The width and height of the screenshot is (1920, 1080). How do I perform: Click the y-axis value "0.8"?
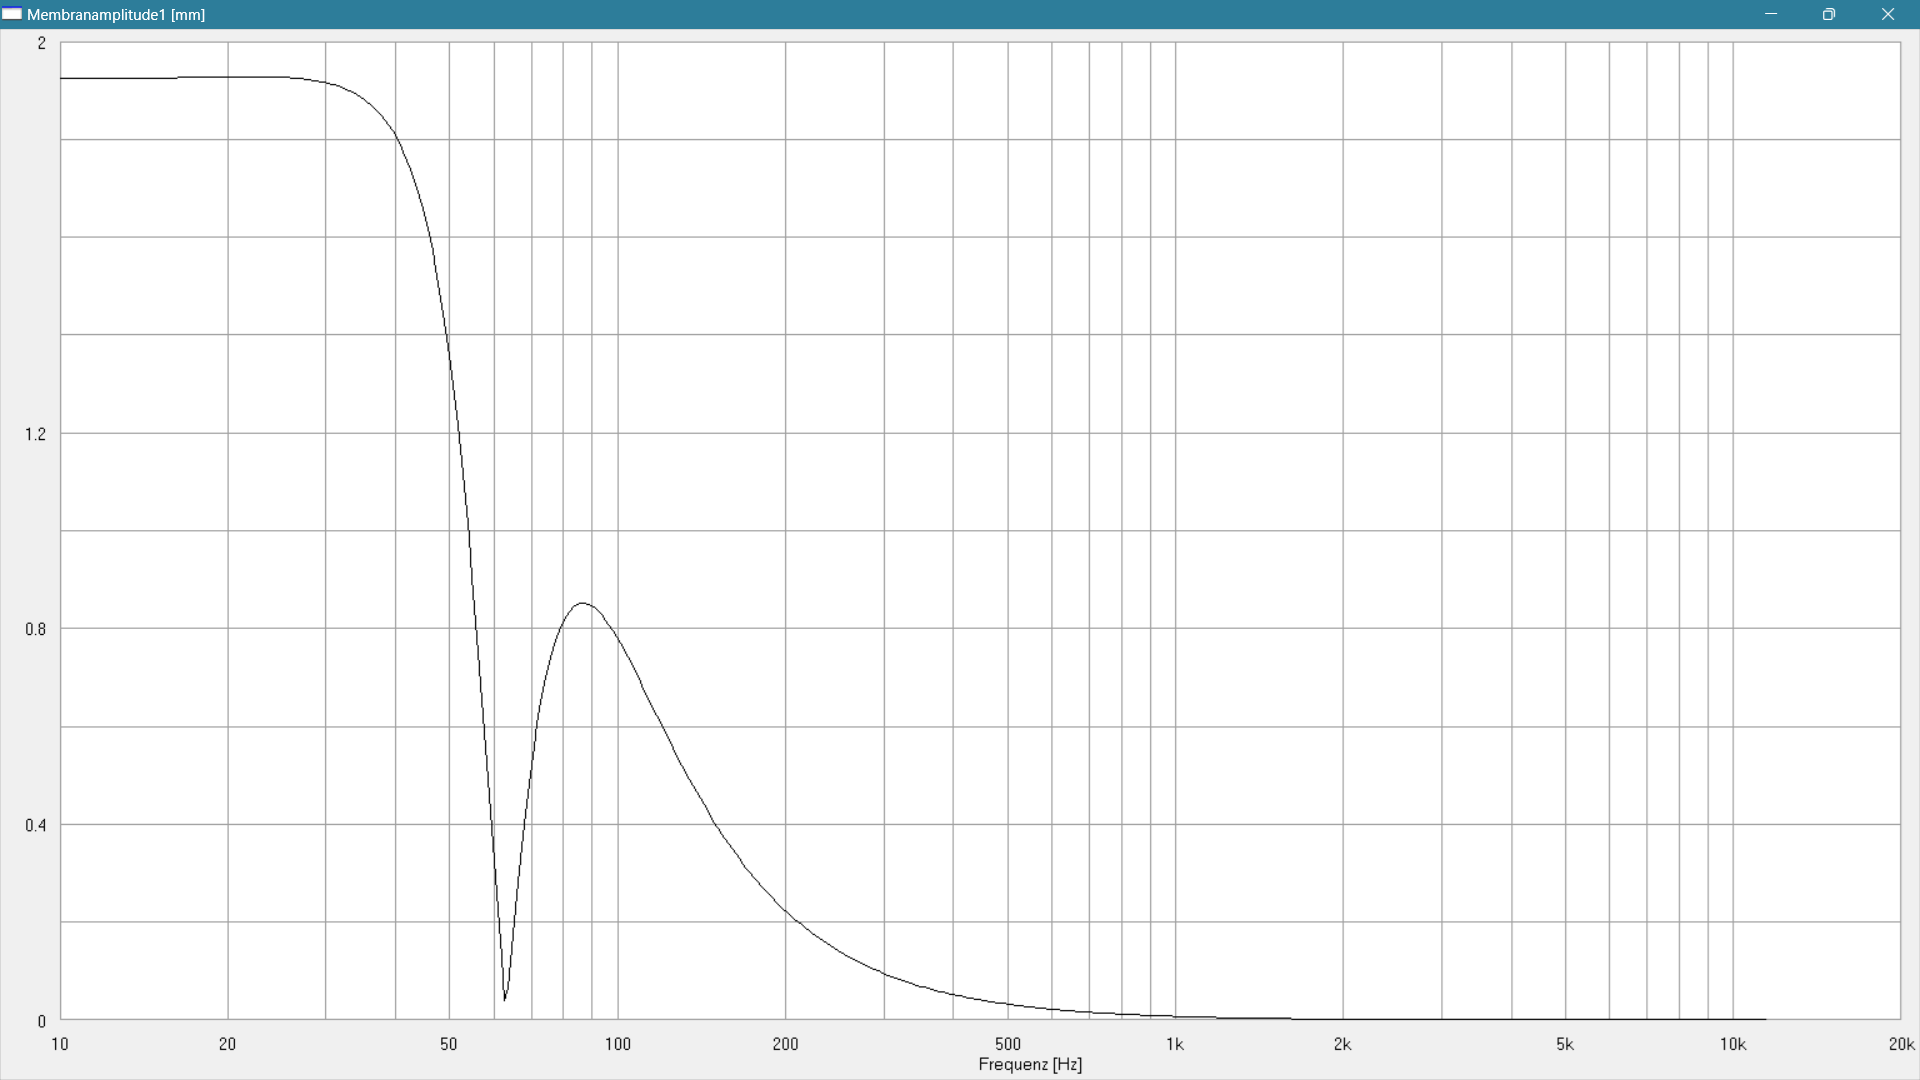click(x=36, y=629)
